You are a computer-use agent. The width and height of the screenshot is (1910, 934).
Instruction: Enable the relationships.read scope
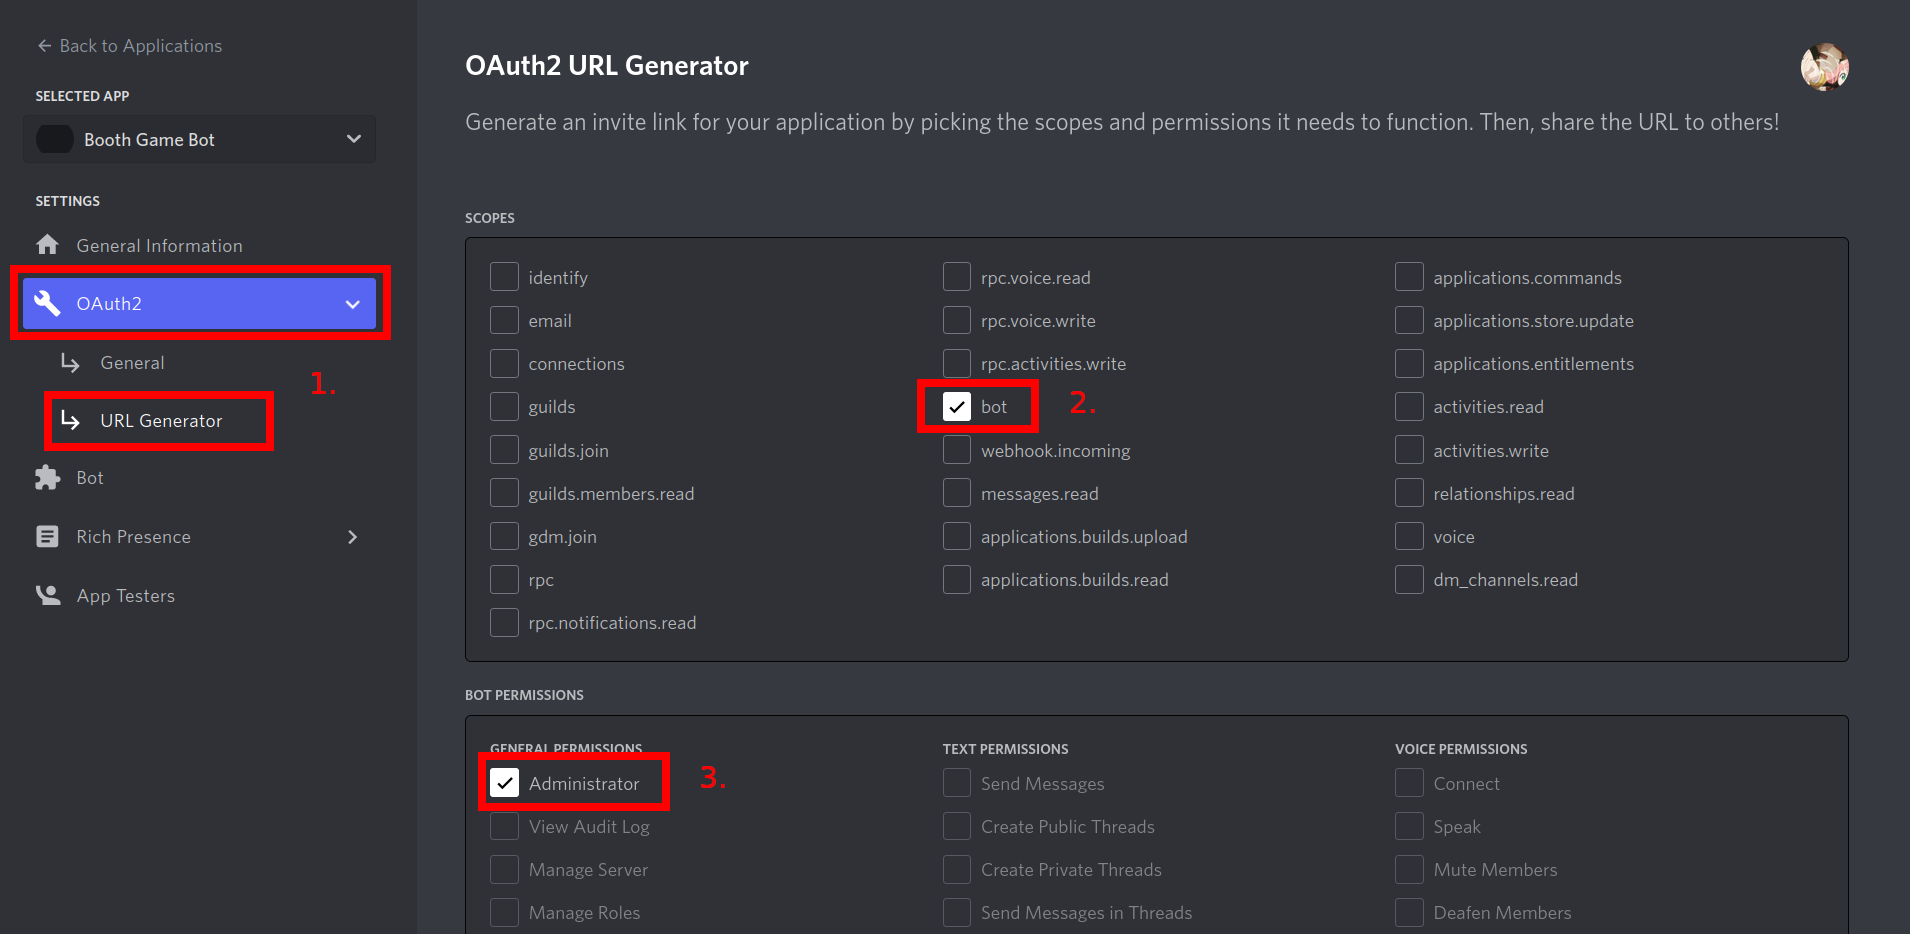pyautogui.click(x=1409, y=493)
